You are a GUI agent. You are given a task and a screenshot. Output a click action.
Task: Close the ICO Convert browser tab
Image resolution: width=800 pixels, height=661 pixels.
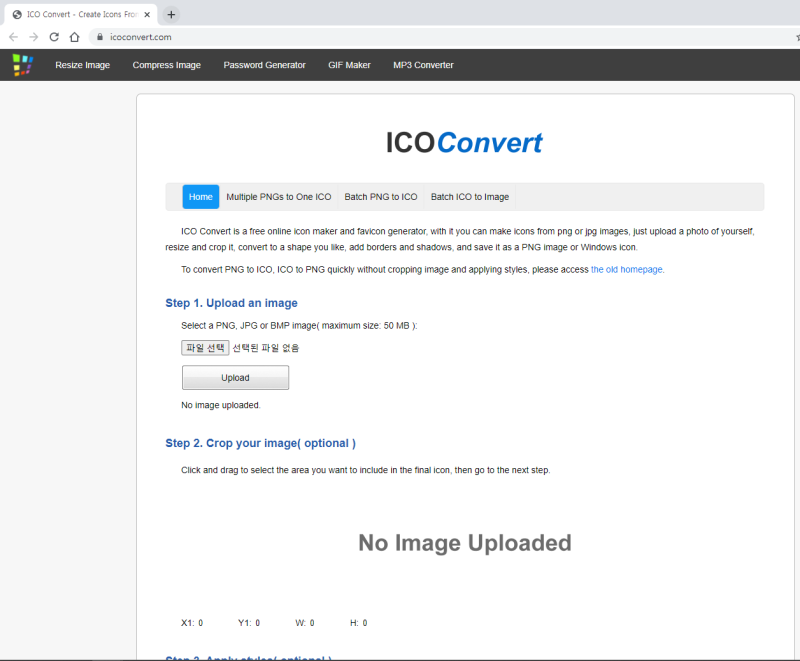(x=147, y=14)
